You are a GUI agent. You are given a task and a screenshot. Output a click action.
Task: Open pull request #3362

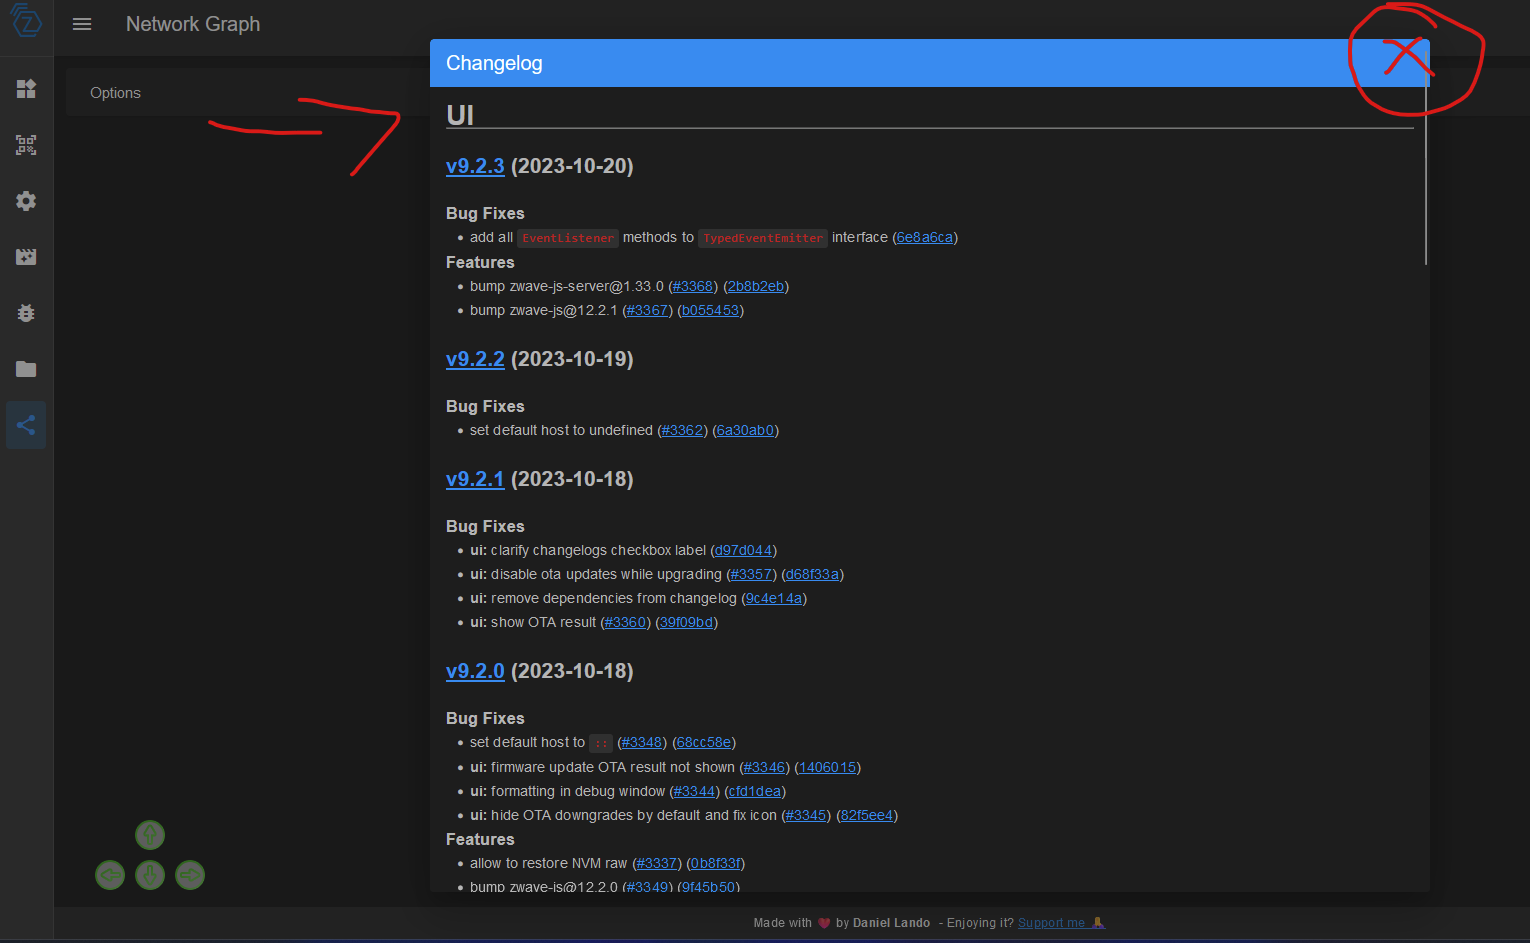[682, 430]
